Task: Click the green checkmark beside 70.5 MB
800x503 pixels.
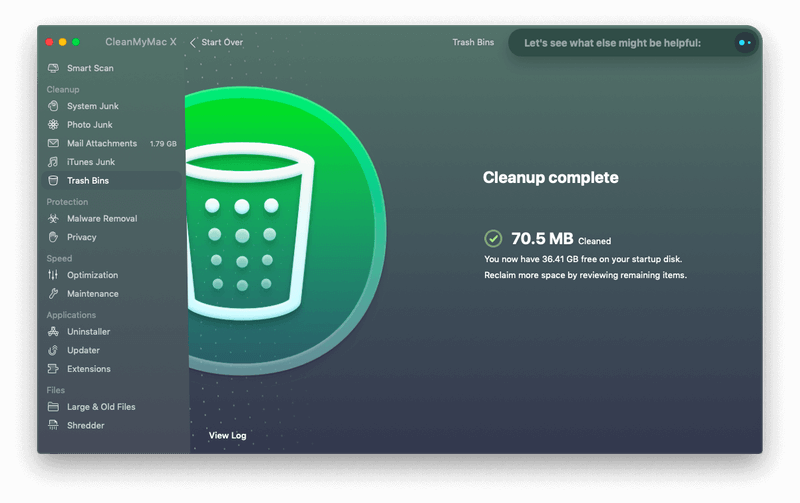Action: 493,238
